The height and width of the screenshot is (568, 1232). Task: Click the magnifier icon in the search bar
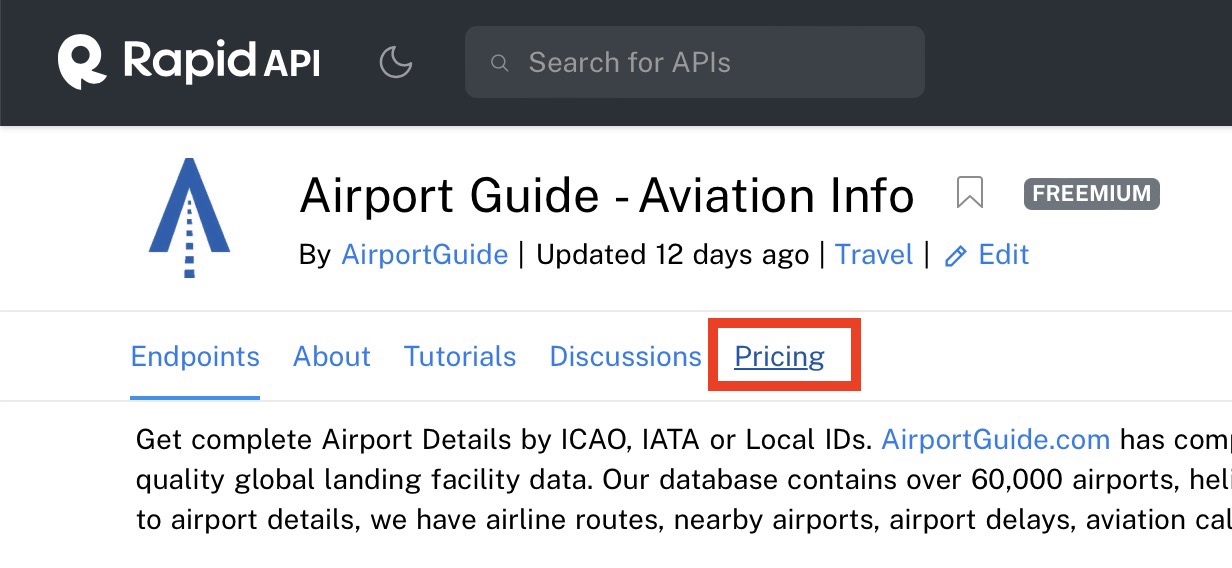[x=499, y=64]
